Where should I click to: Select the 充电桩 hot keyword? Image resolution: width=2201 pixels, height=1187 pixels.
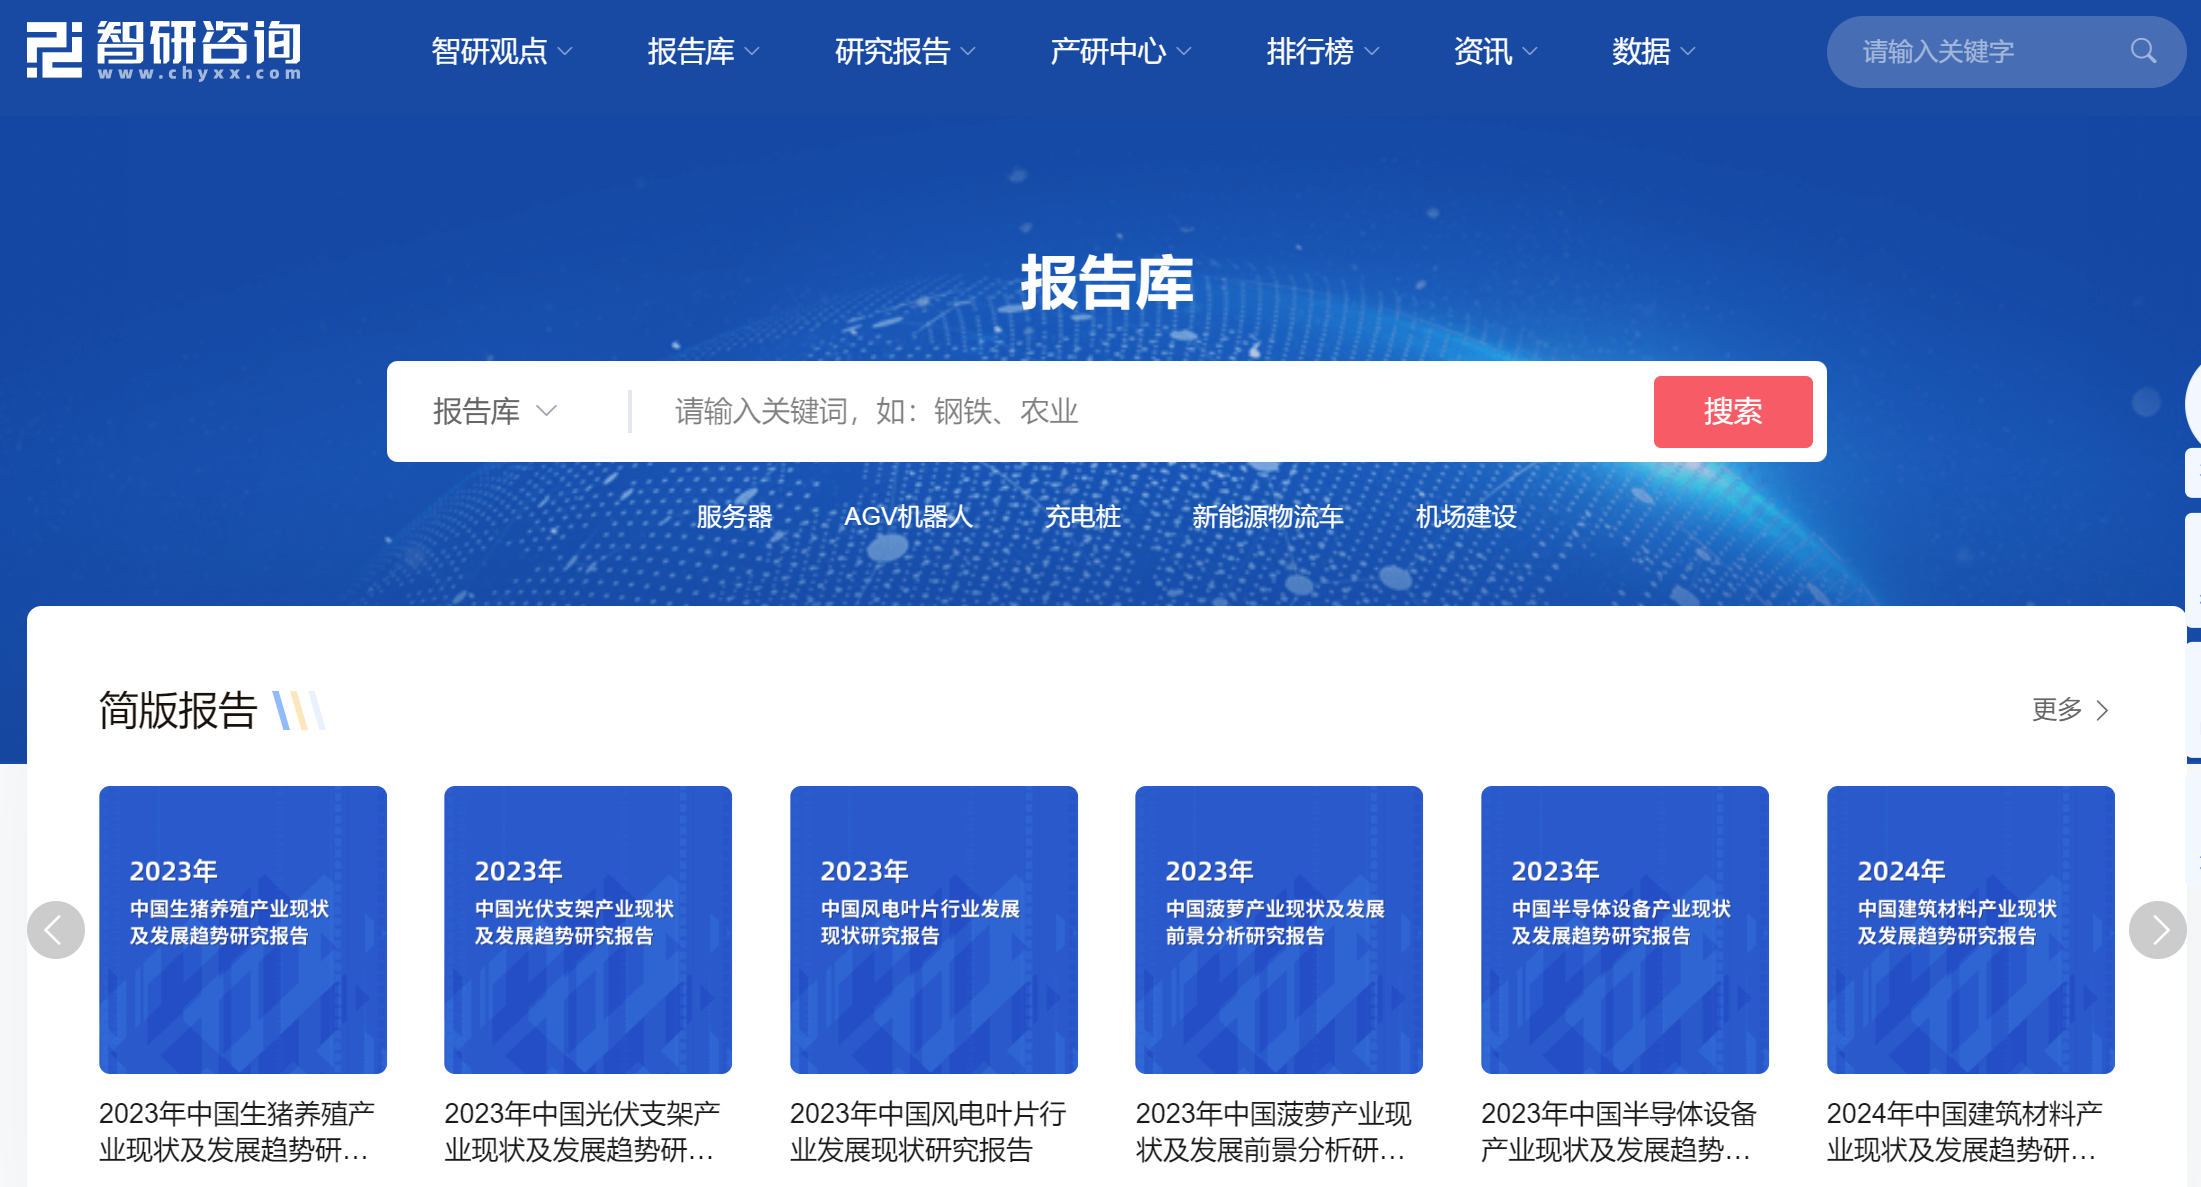point(1083,517)
